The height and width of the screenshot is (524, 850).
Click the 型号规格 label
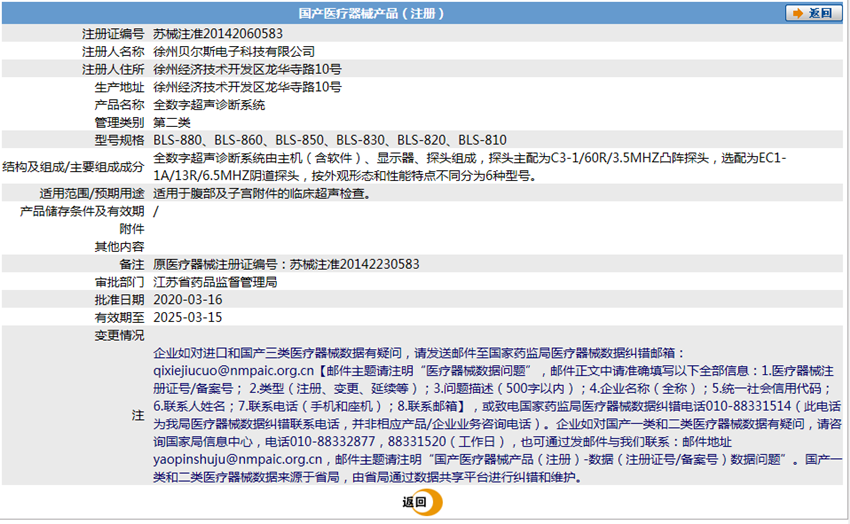click(x=119, y=140)
